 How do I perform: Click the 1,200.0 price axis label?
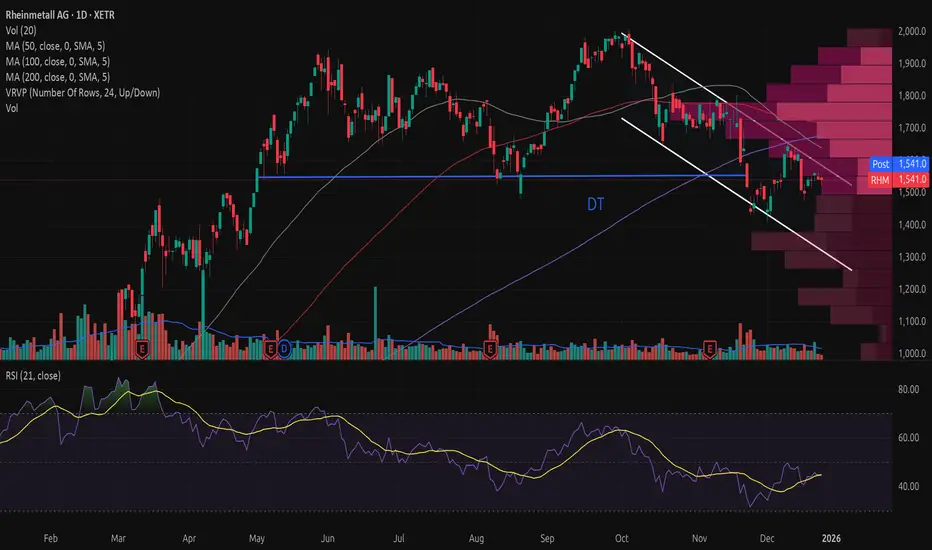coord(912,289)
